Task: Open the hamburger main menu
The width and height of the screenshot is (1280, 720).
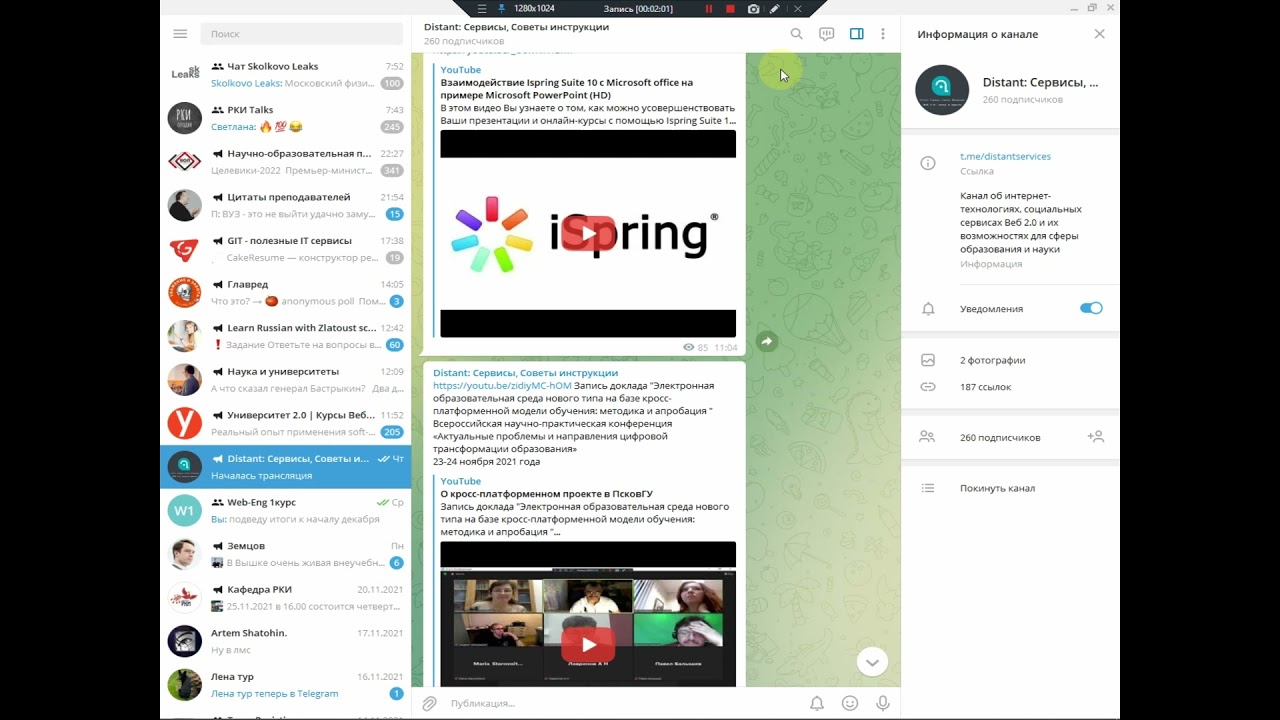Action: 180,33
